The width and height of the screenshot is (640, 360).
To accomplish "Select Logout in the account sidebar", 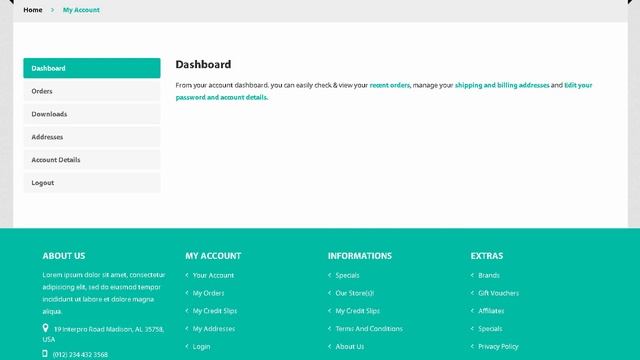I will [92, 182].
